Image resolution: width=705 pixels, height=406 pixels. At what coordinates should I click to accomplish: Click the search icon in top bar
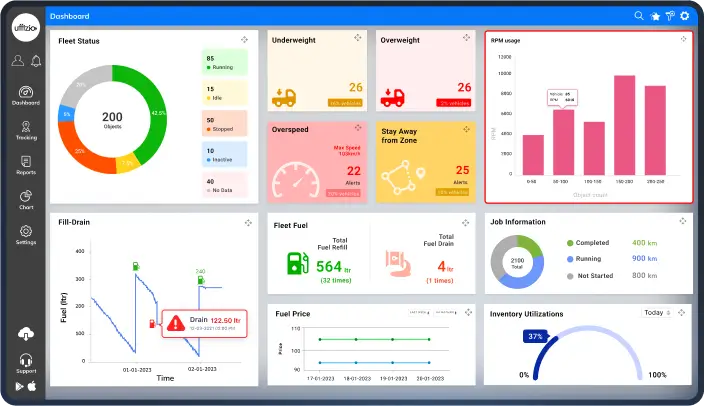[x=639, y=16]
